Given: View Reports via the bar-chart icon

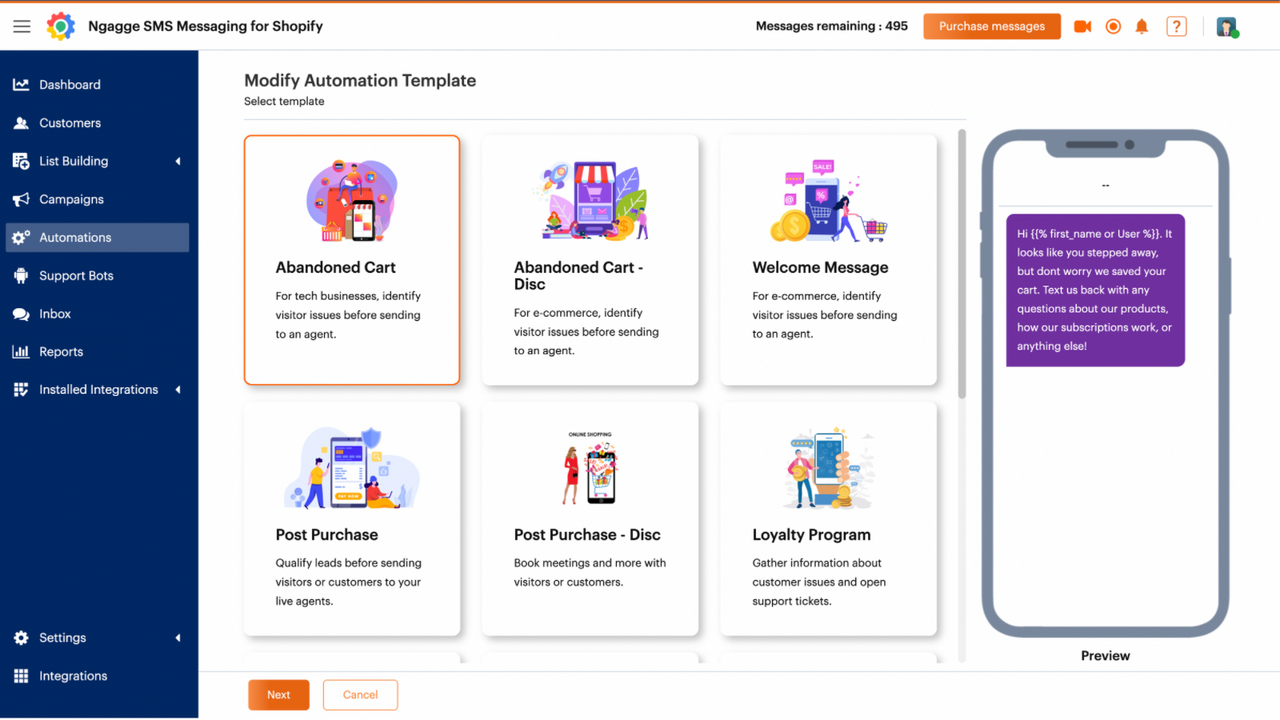Looking at the screenshot, I should pos(21,351).
